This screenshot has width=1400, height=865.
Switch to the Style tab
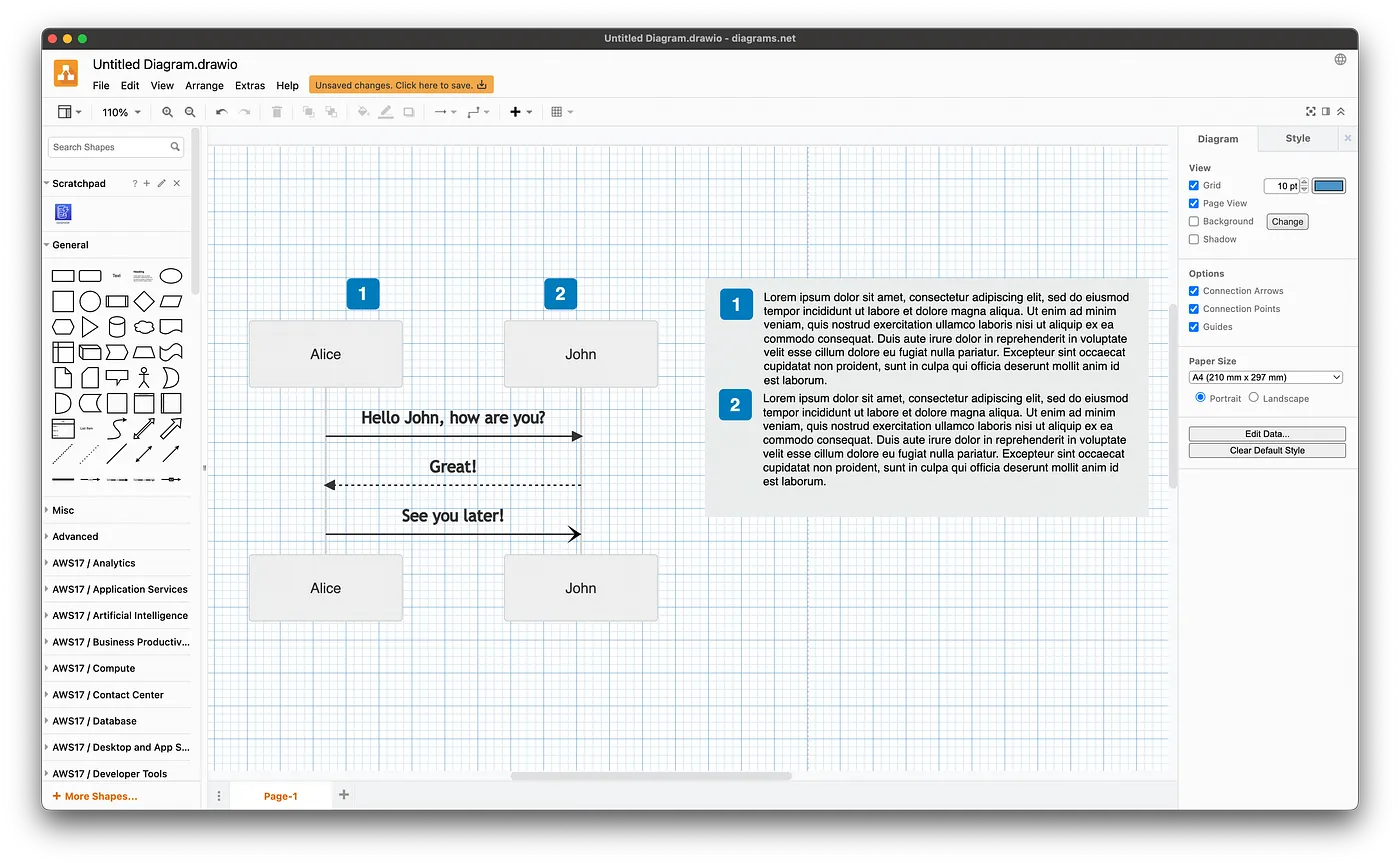coord(1297,138)
